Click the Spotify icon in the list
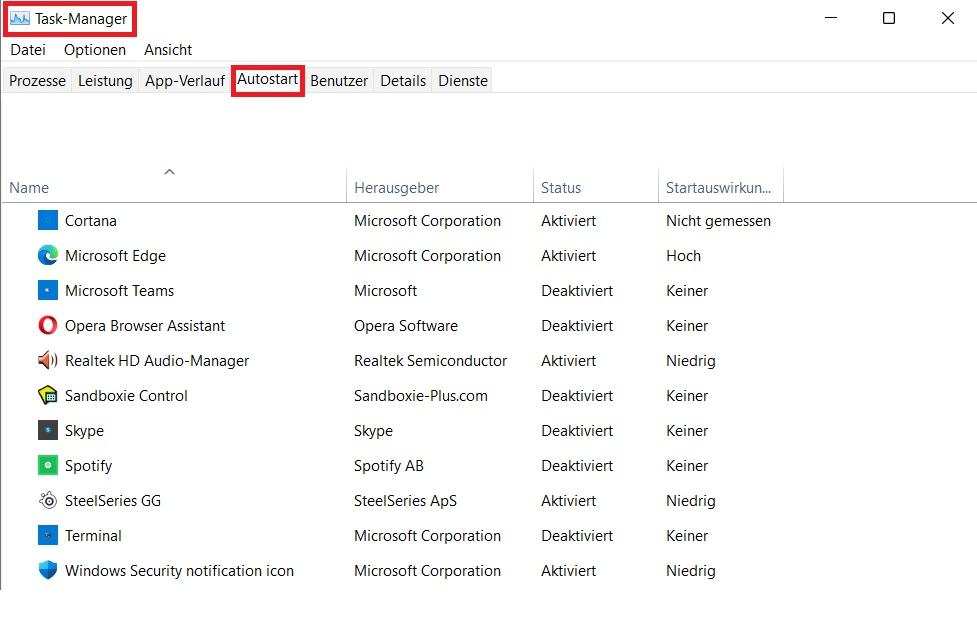 (48, 465)
